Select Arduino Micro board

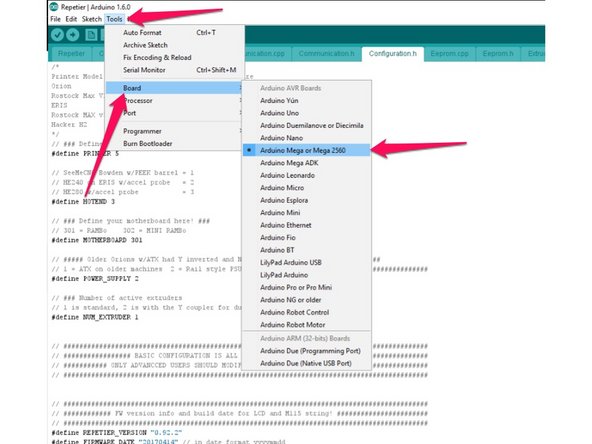click(x=306, y=188)
